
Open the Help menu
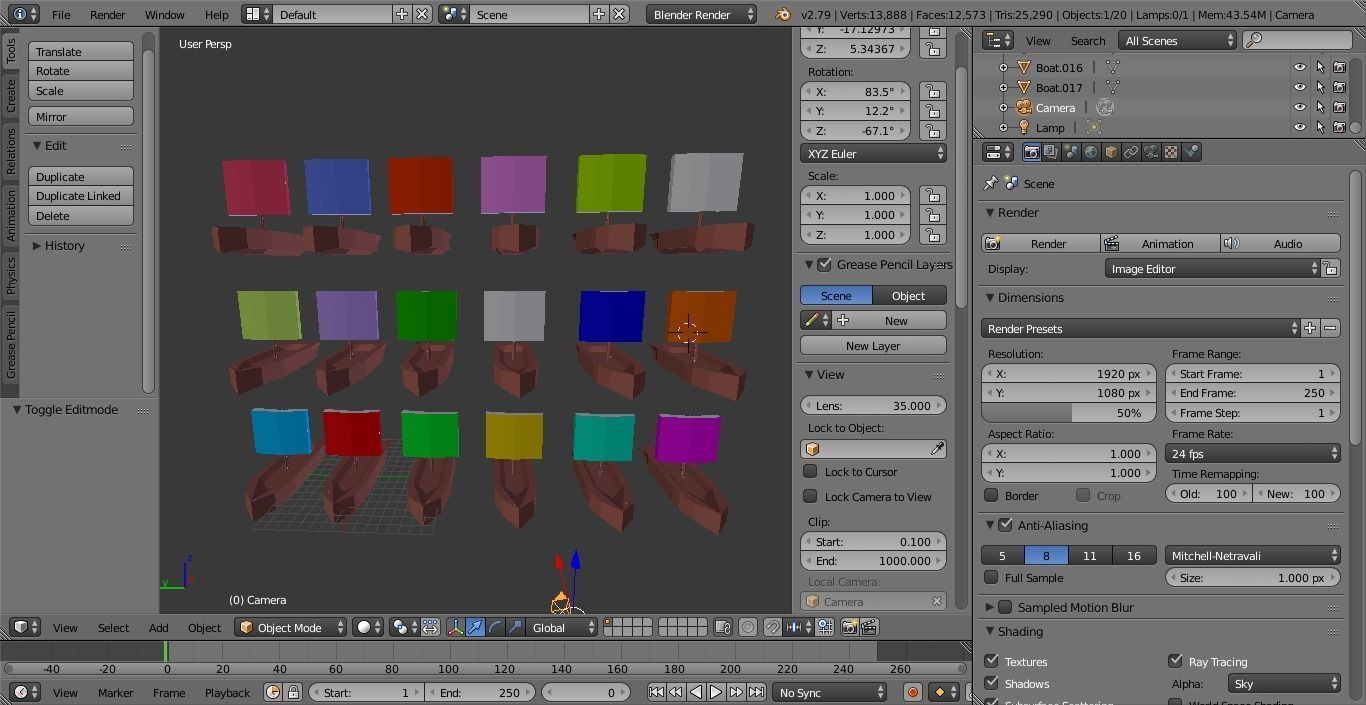(x=217, y=14)
